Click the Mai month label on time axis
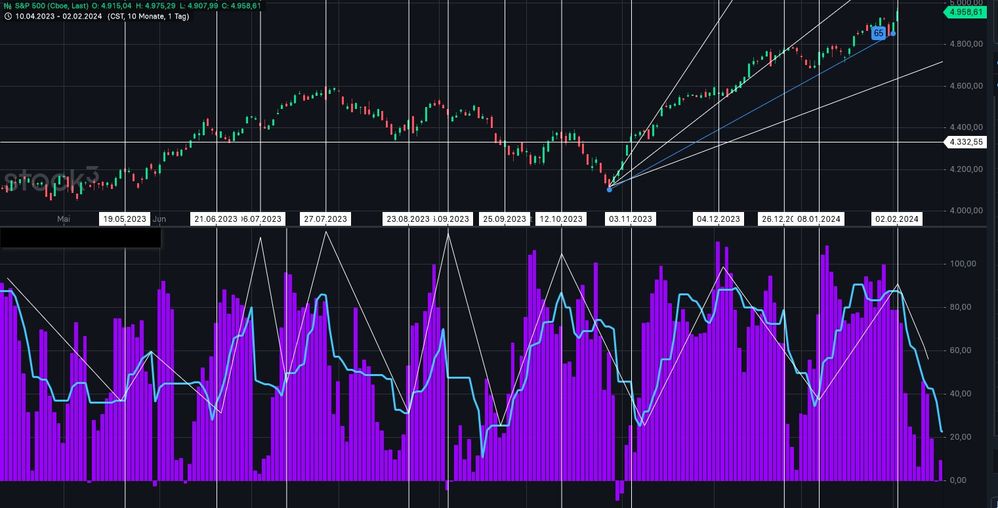This screenshot has height=508, width=998. tap(63, 219)
